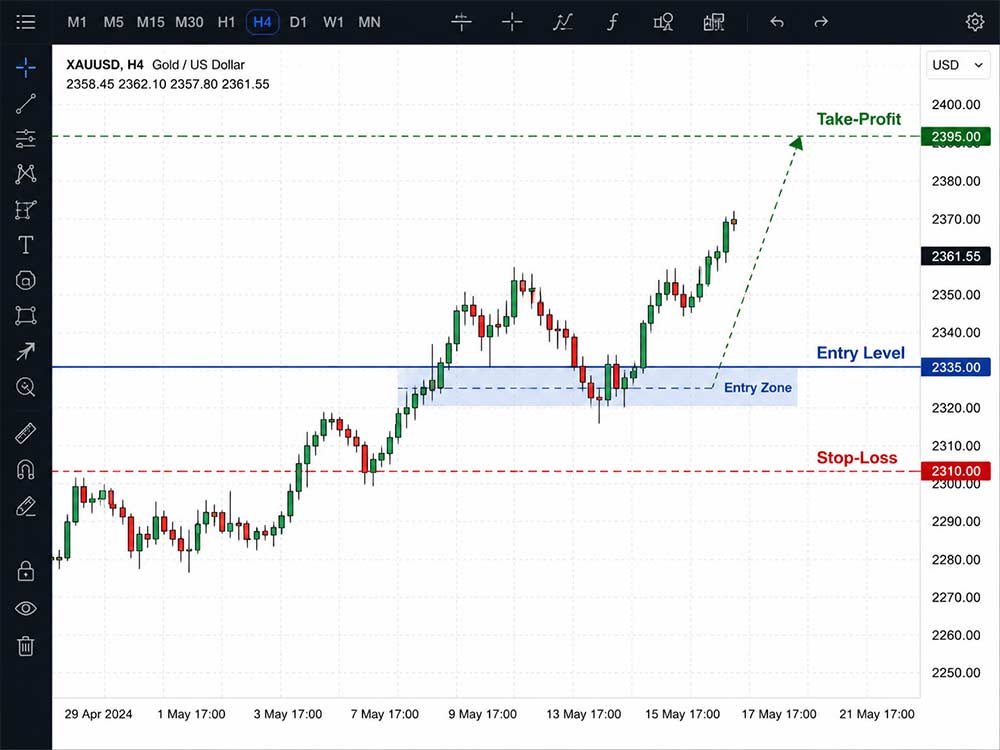This screenshot has width=1000, height=750.
Task: Click the 9 May 17:00 time label
Action: click(482, 714)
